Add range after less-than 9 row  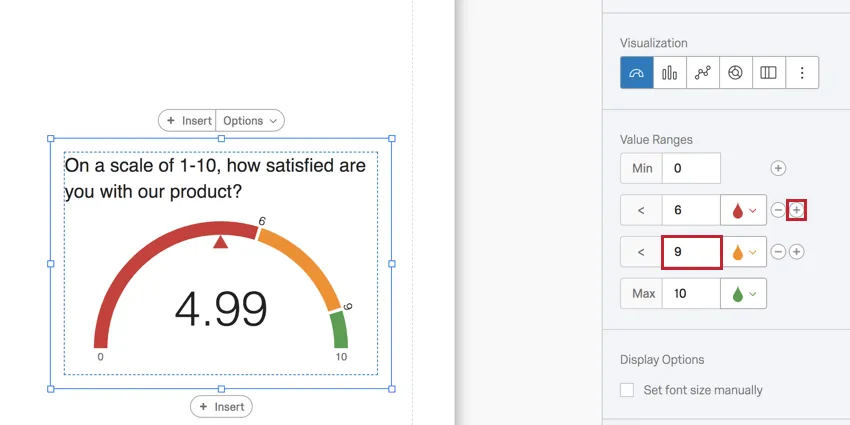[x=797, y=252]
